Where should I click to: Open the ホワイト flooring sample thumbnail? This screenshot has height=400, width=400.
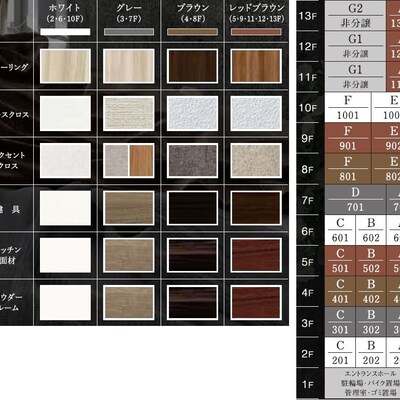[65, 66]
